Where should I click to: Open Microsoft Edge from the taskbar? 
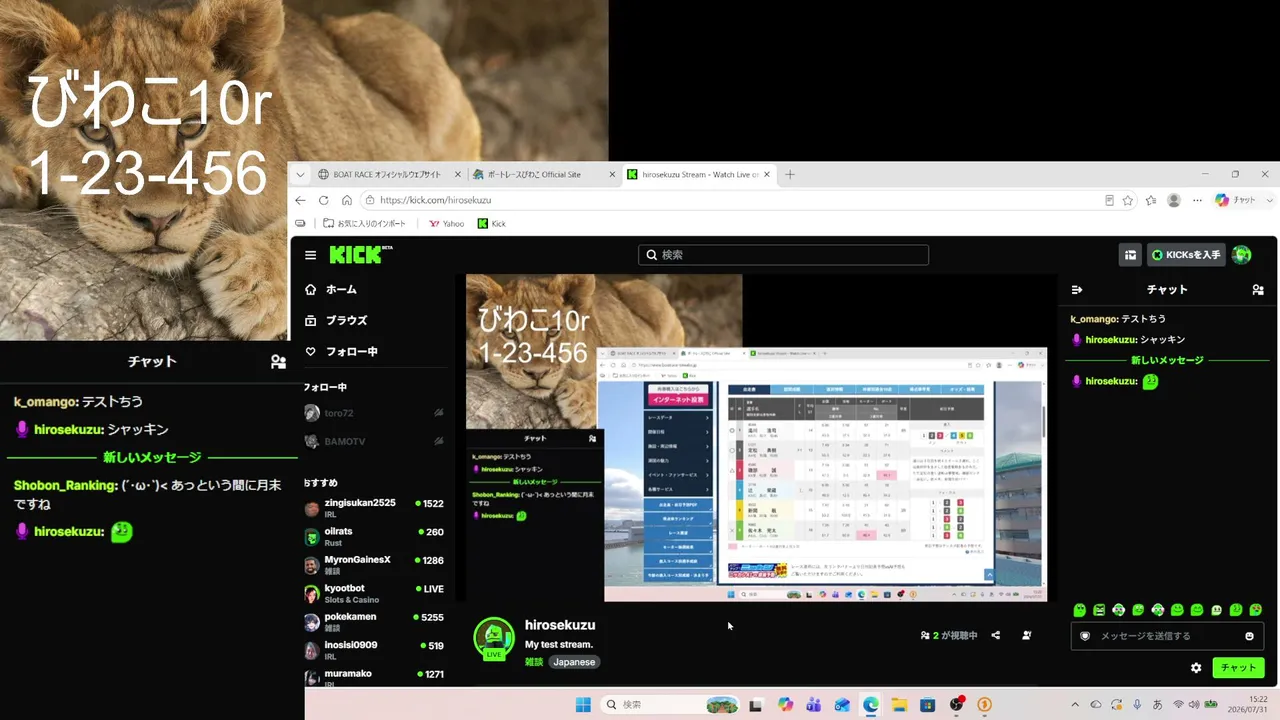871,705
